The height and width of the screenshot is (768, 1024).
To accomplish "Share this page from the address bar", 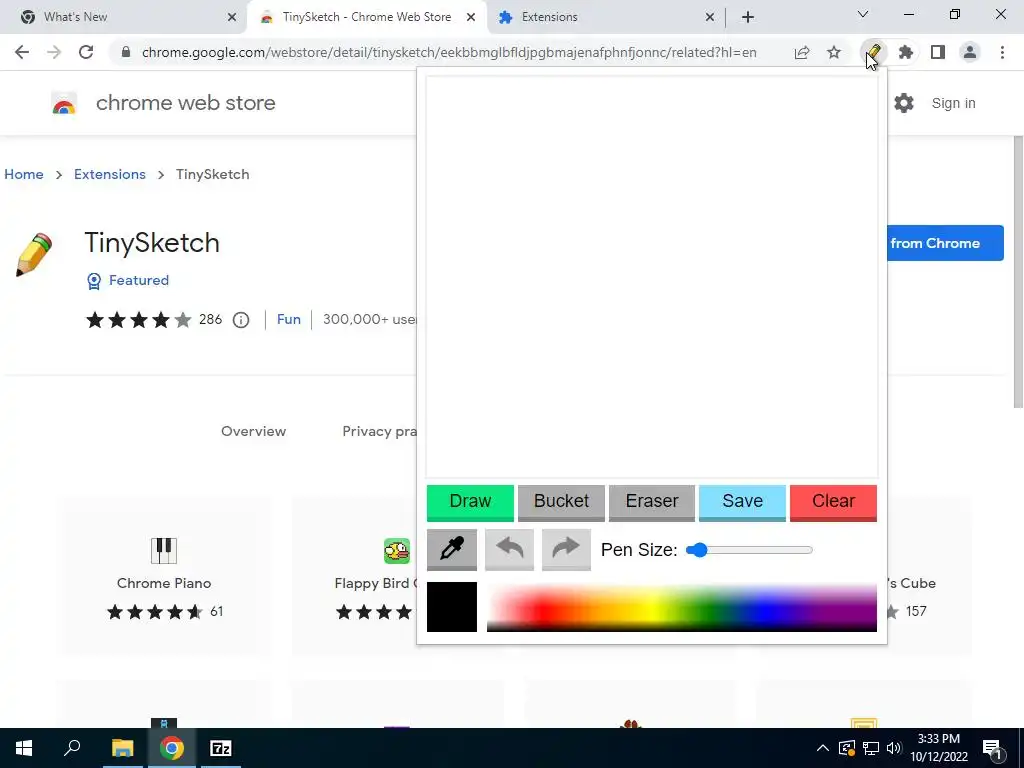I will point(802,52).
